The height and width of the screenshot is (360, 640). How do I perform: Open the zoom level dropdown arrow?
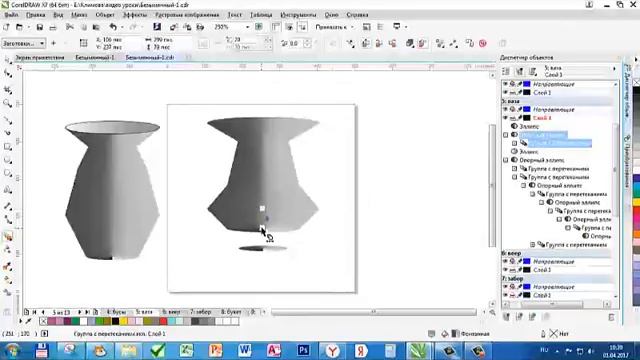[247, 27]
